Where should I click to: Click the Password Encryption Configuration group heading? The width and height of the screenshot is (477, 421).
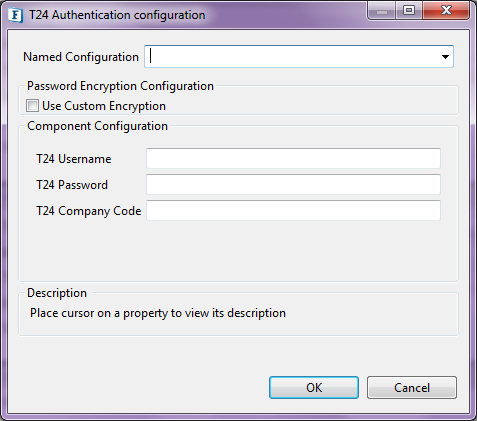point(120,86)
